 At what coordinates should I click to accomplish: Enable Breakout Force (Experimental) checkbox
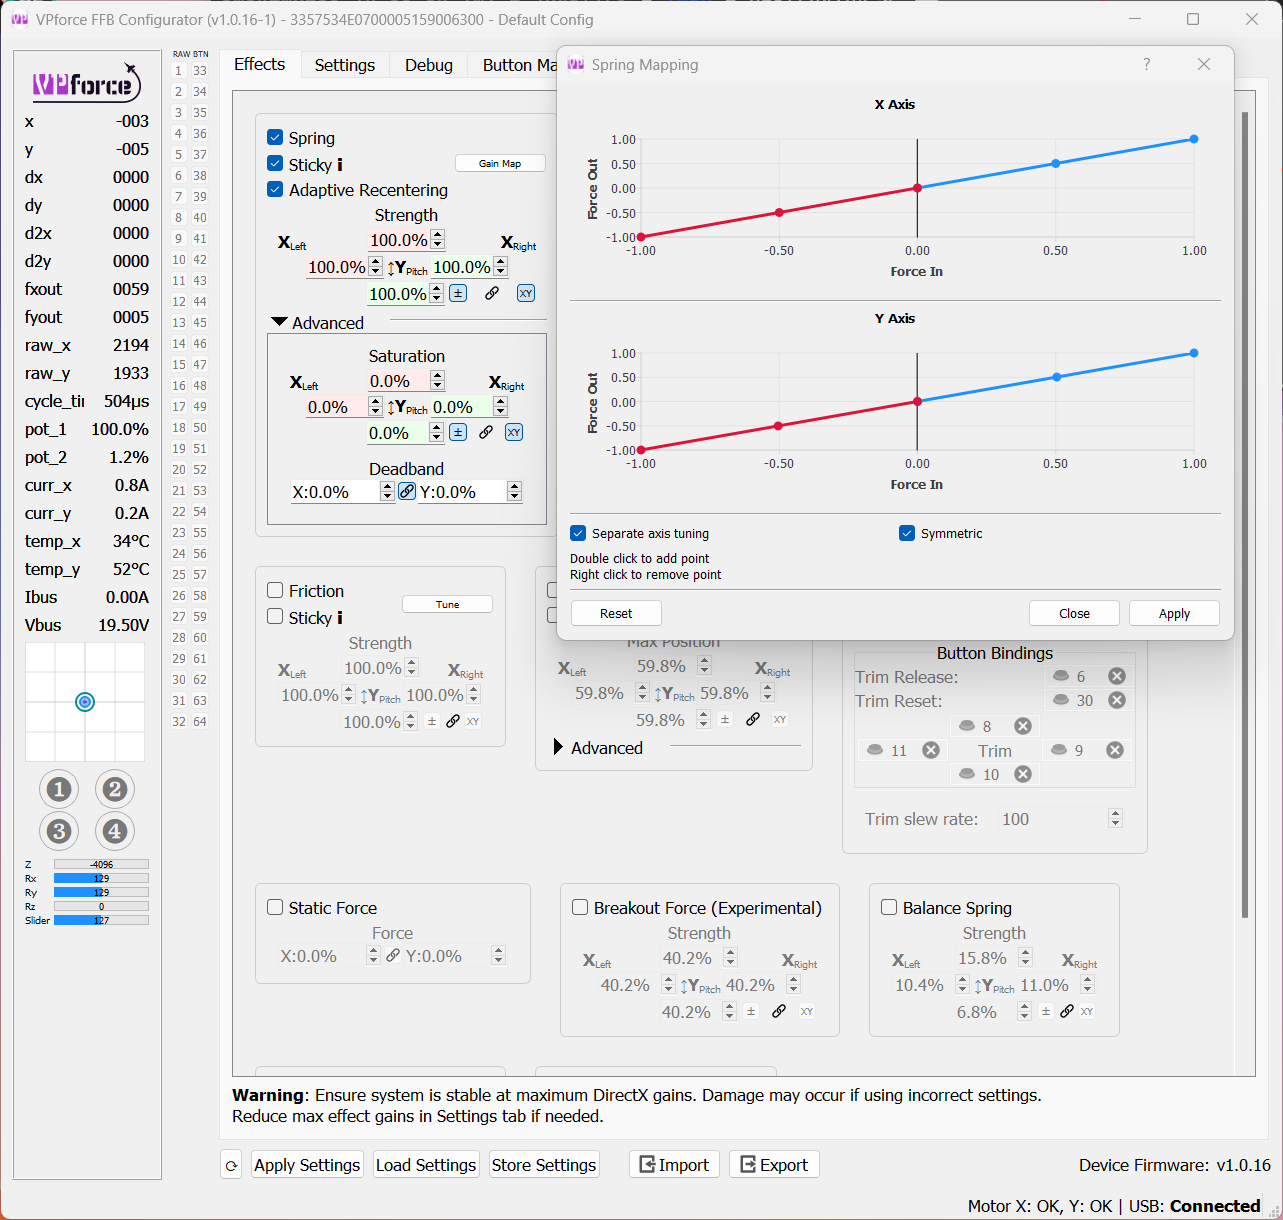pos(580,907)
